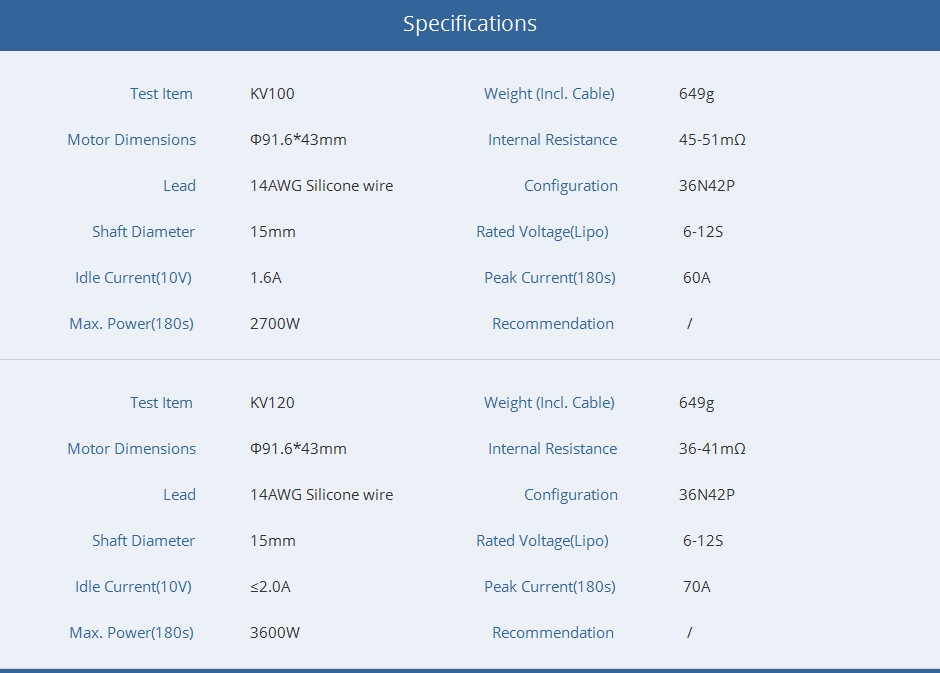Select the KV120 test item value
Image resolution: width=940 pixels, height=673 pixels.
(272, 403)
